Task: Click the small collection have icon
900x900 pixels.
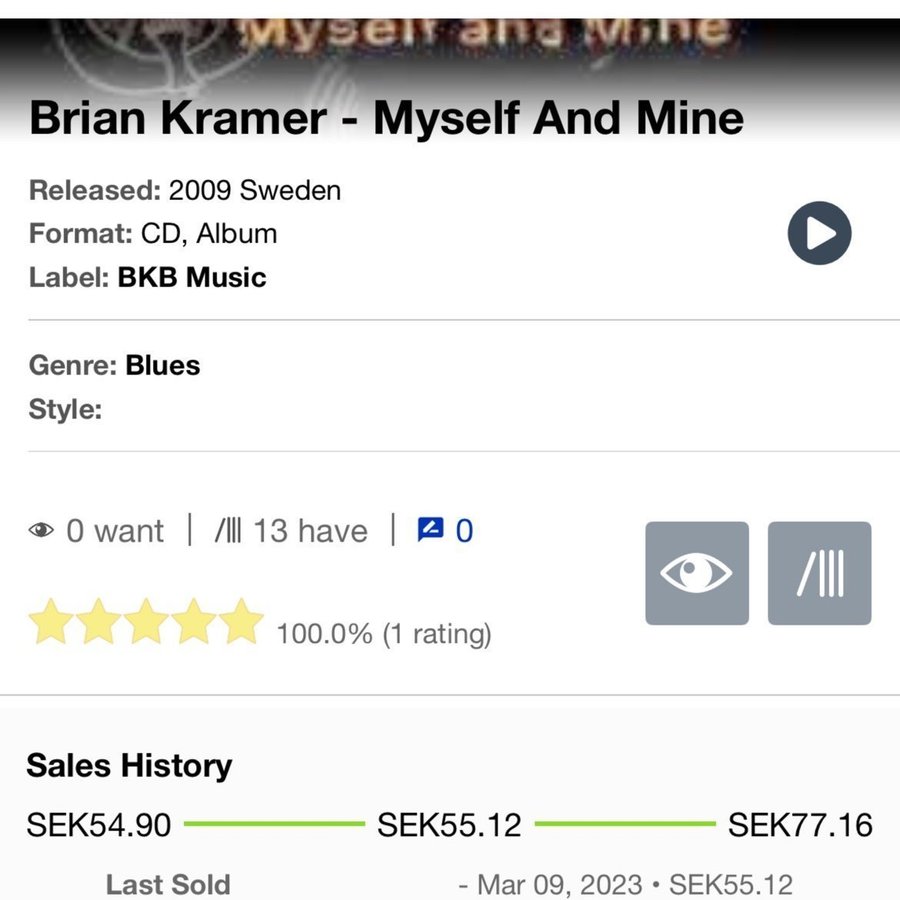Action: click(227, 530)
